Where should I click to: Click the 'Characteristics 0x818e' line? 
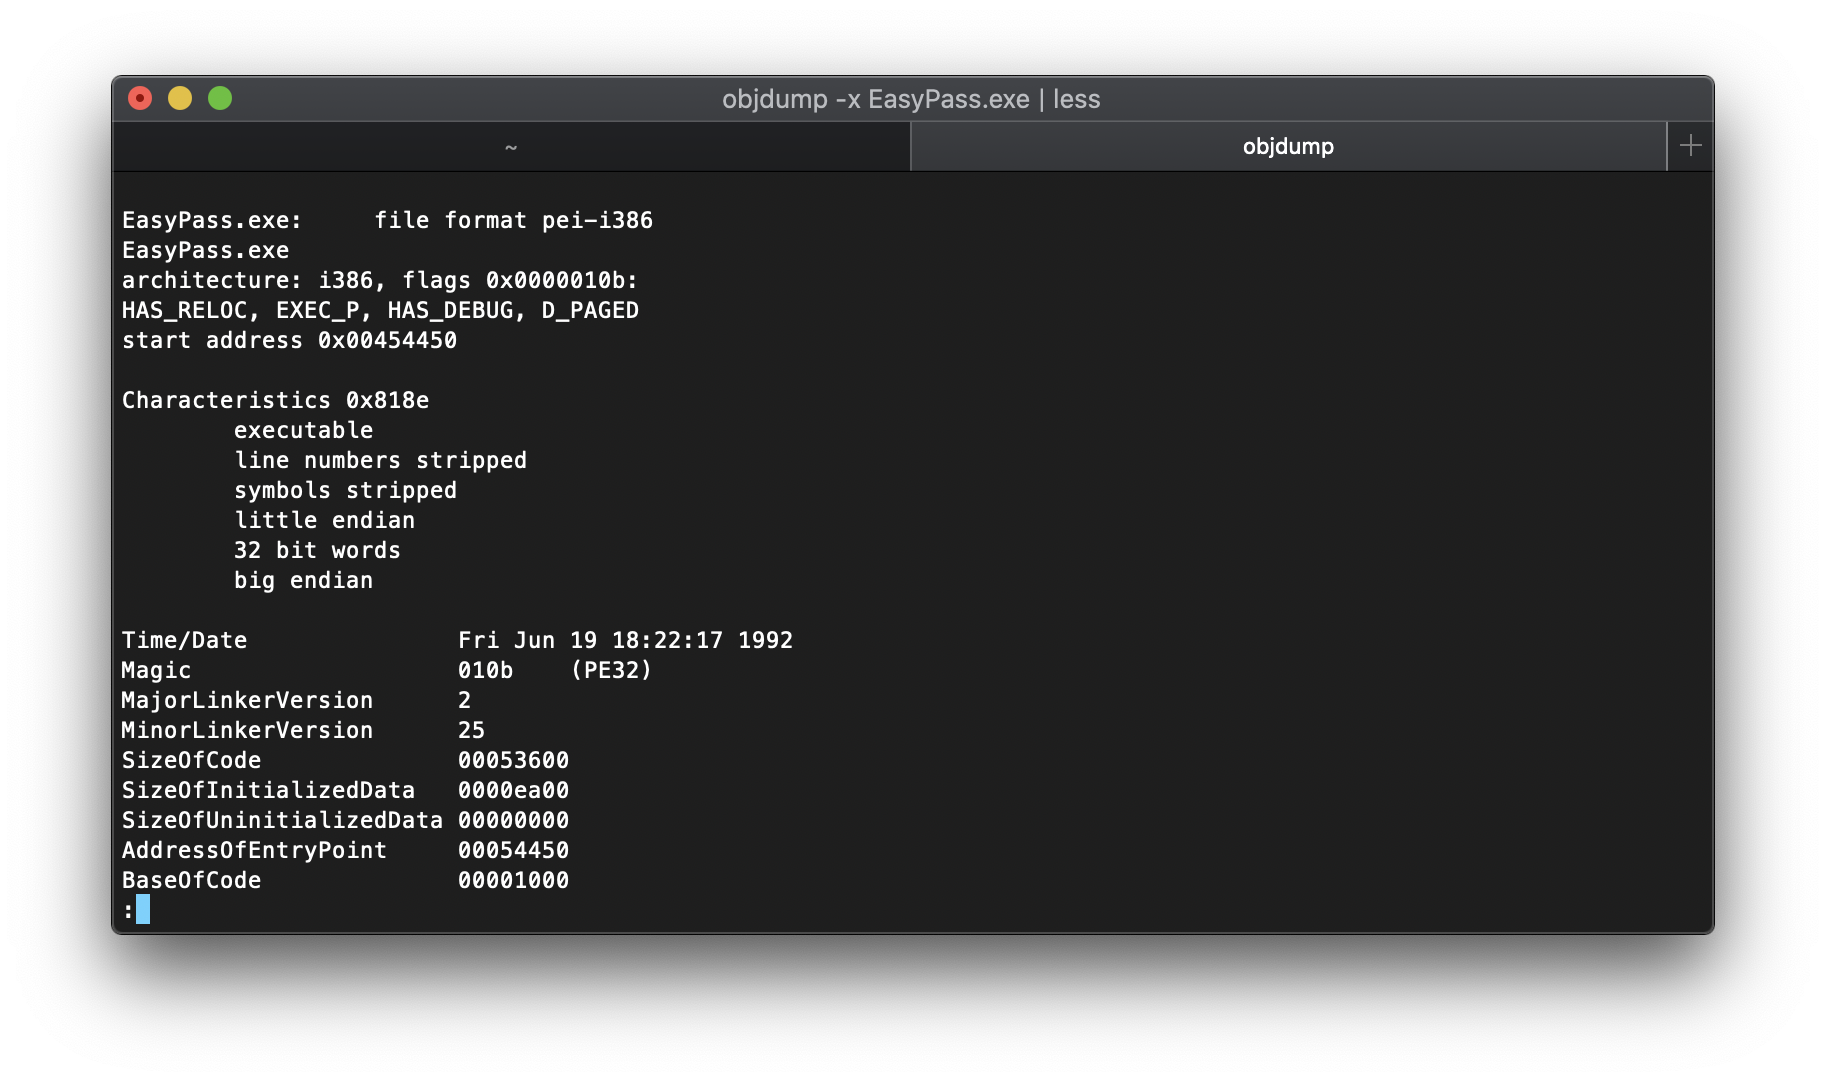pyautogui.click(x=275, y=400)
